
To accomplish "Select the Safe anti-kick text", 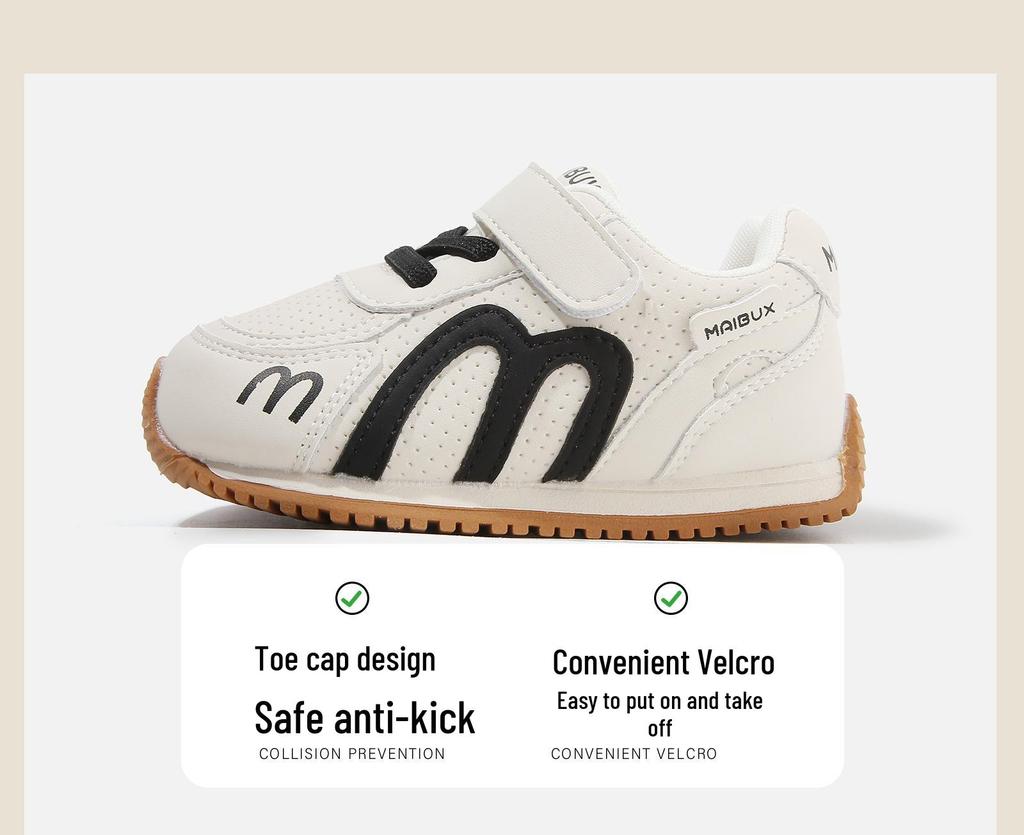I will (364, 717).
